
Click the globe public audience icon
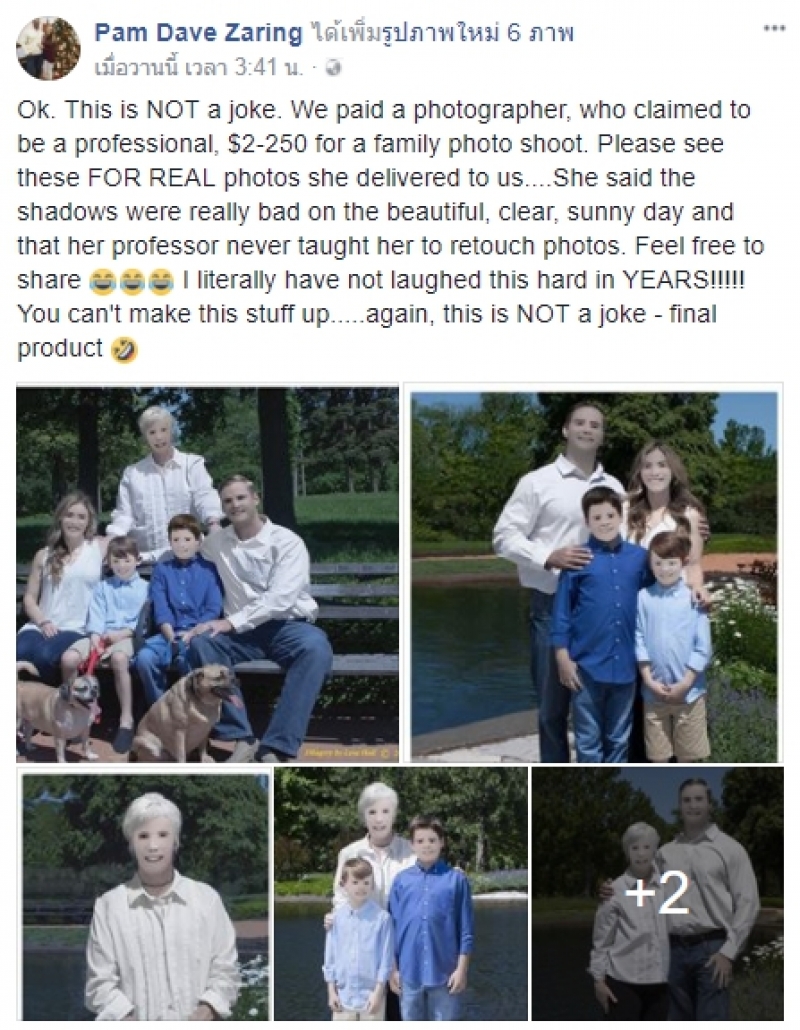click(334, 68)
